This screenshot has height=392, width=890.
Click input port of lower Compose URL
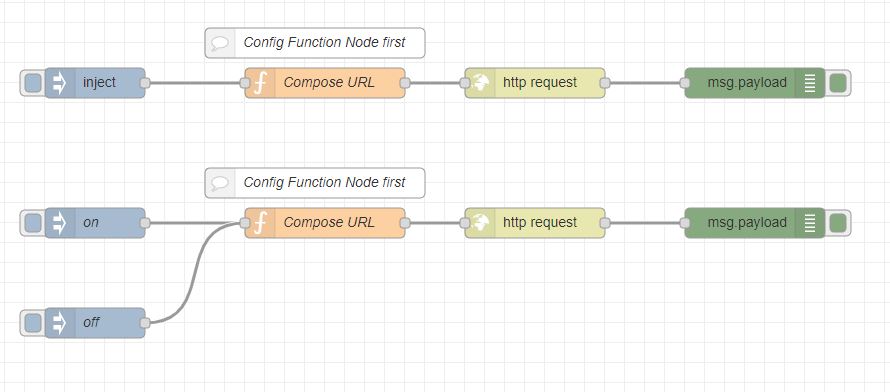tap(245, 223)
